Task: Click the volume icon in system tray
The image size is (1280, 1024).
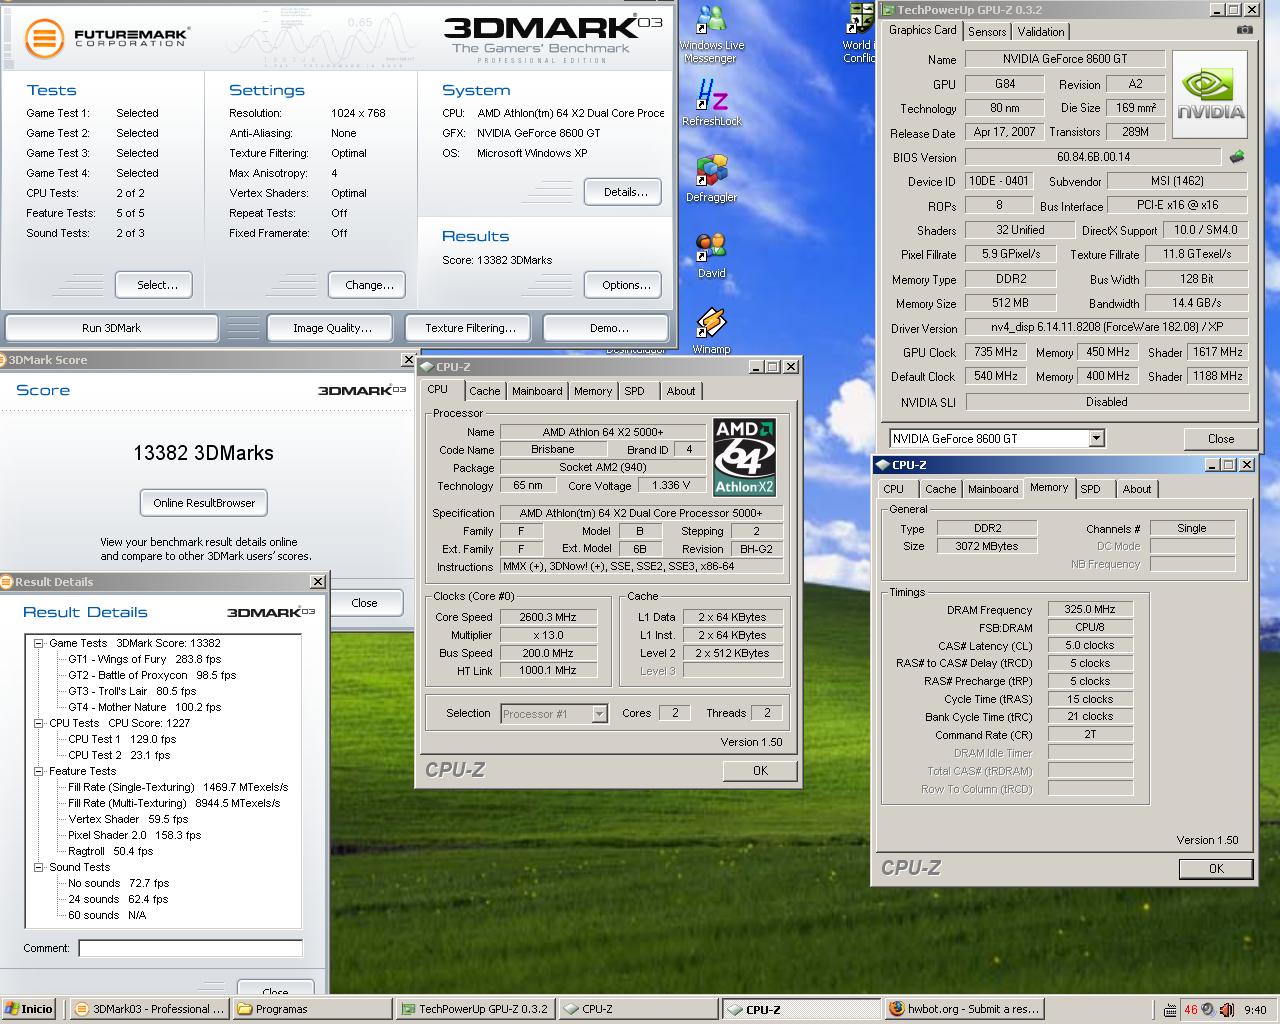Action: point(1208,1009)
